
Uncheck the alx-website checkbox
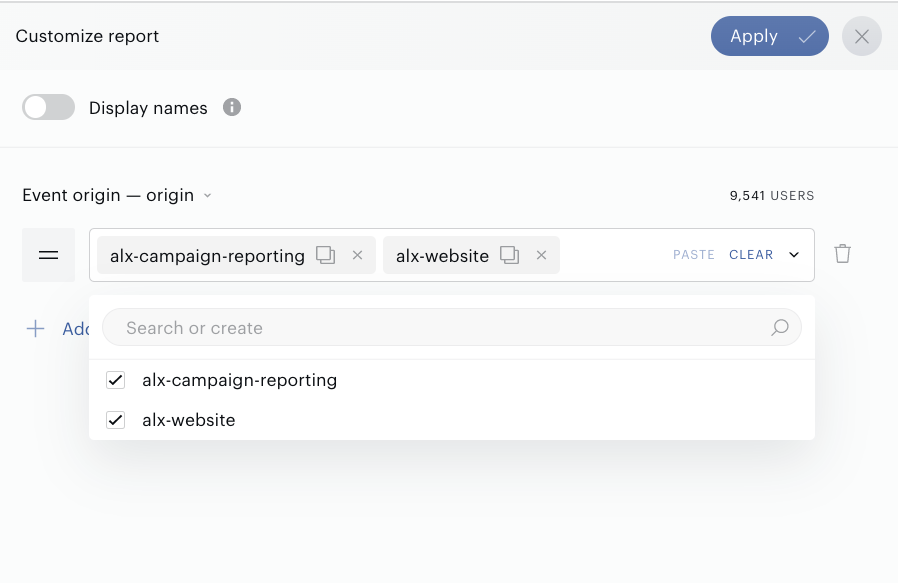click(x=116, y=420)
